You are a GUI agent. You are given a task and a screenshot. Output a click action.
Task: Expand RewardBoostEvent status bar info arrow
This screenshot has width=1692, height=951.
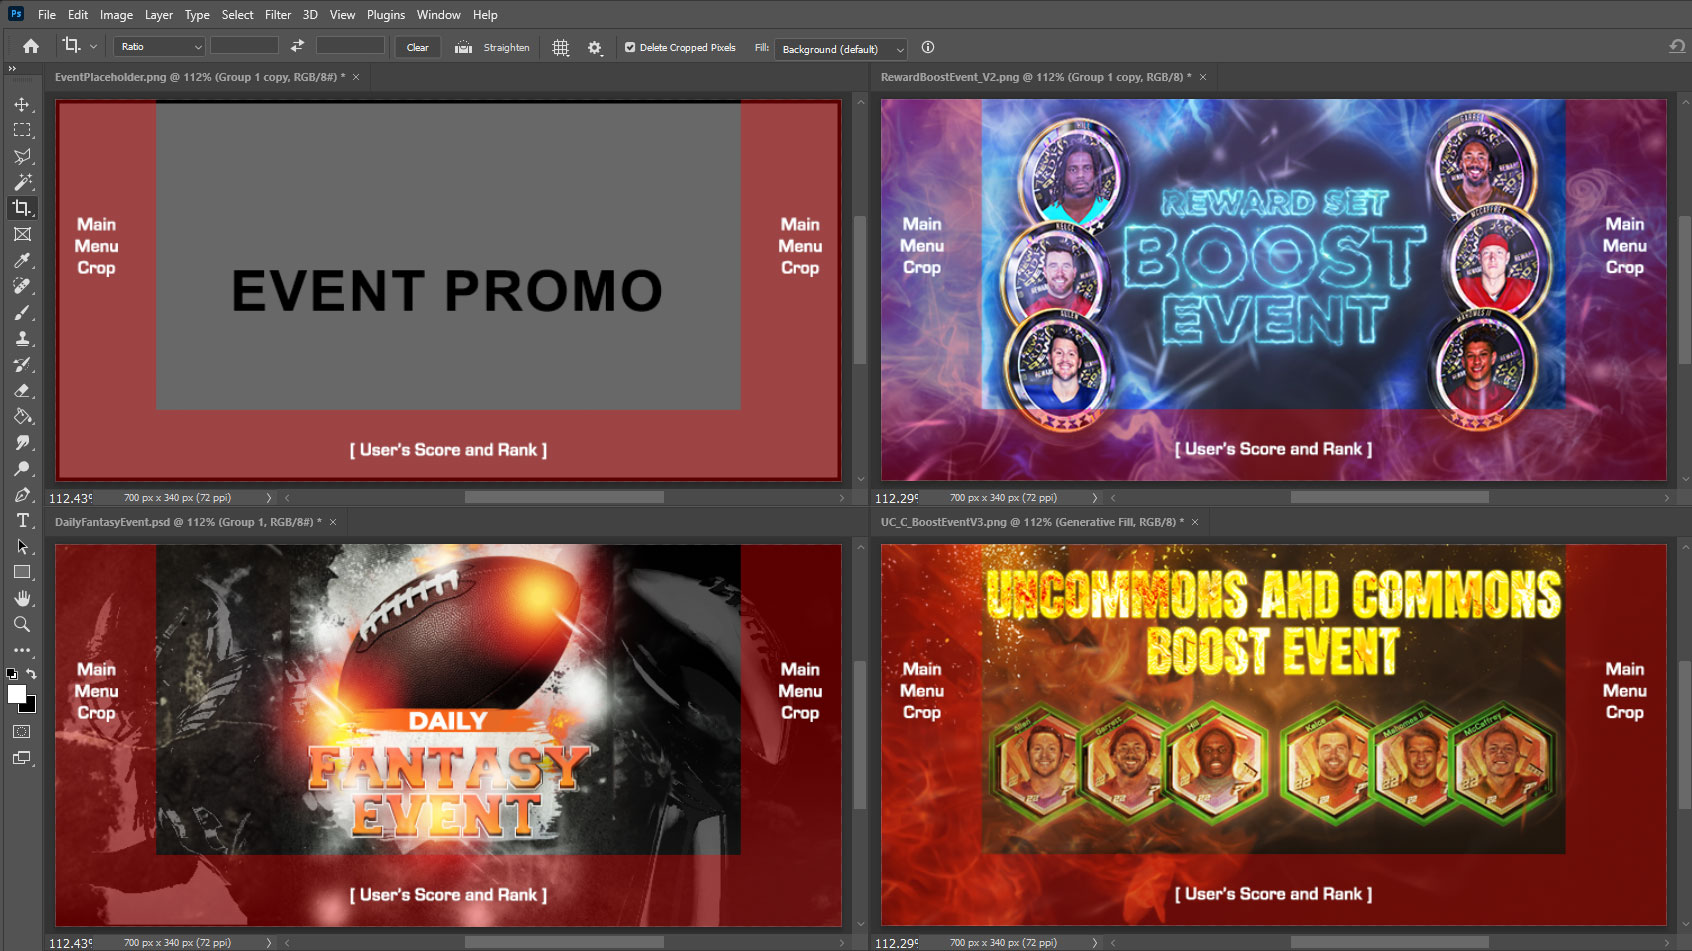(x=1094, y=497)
